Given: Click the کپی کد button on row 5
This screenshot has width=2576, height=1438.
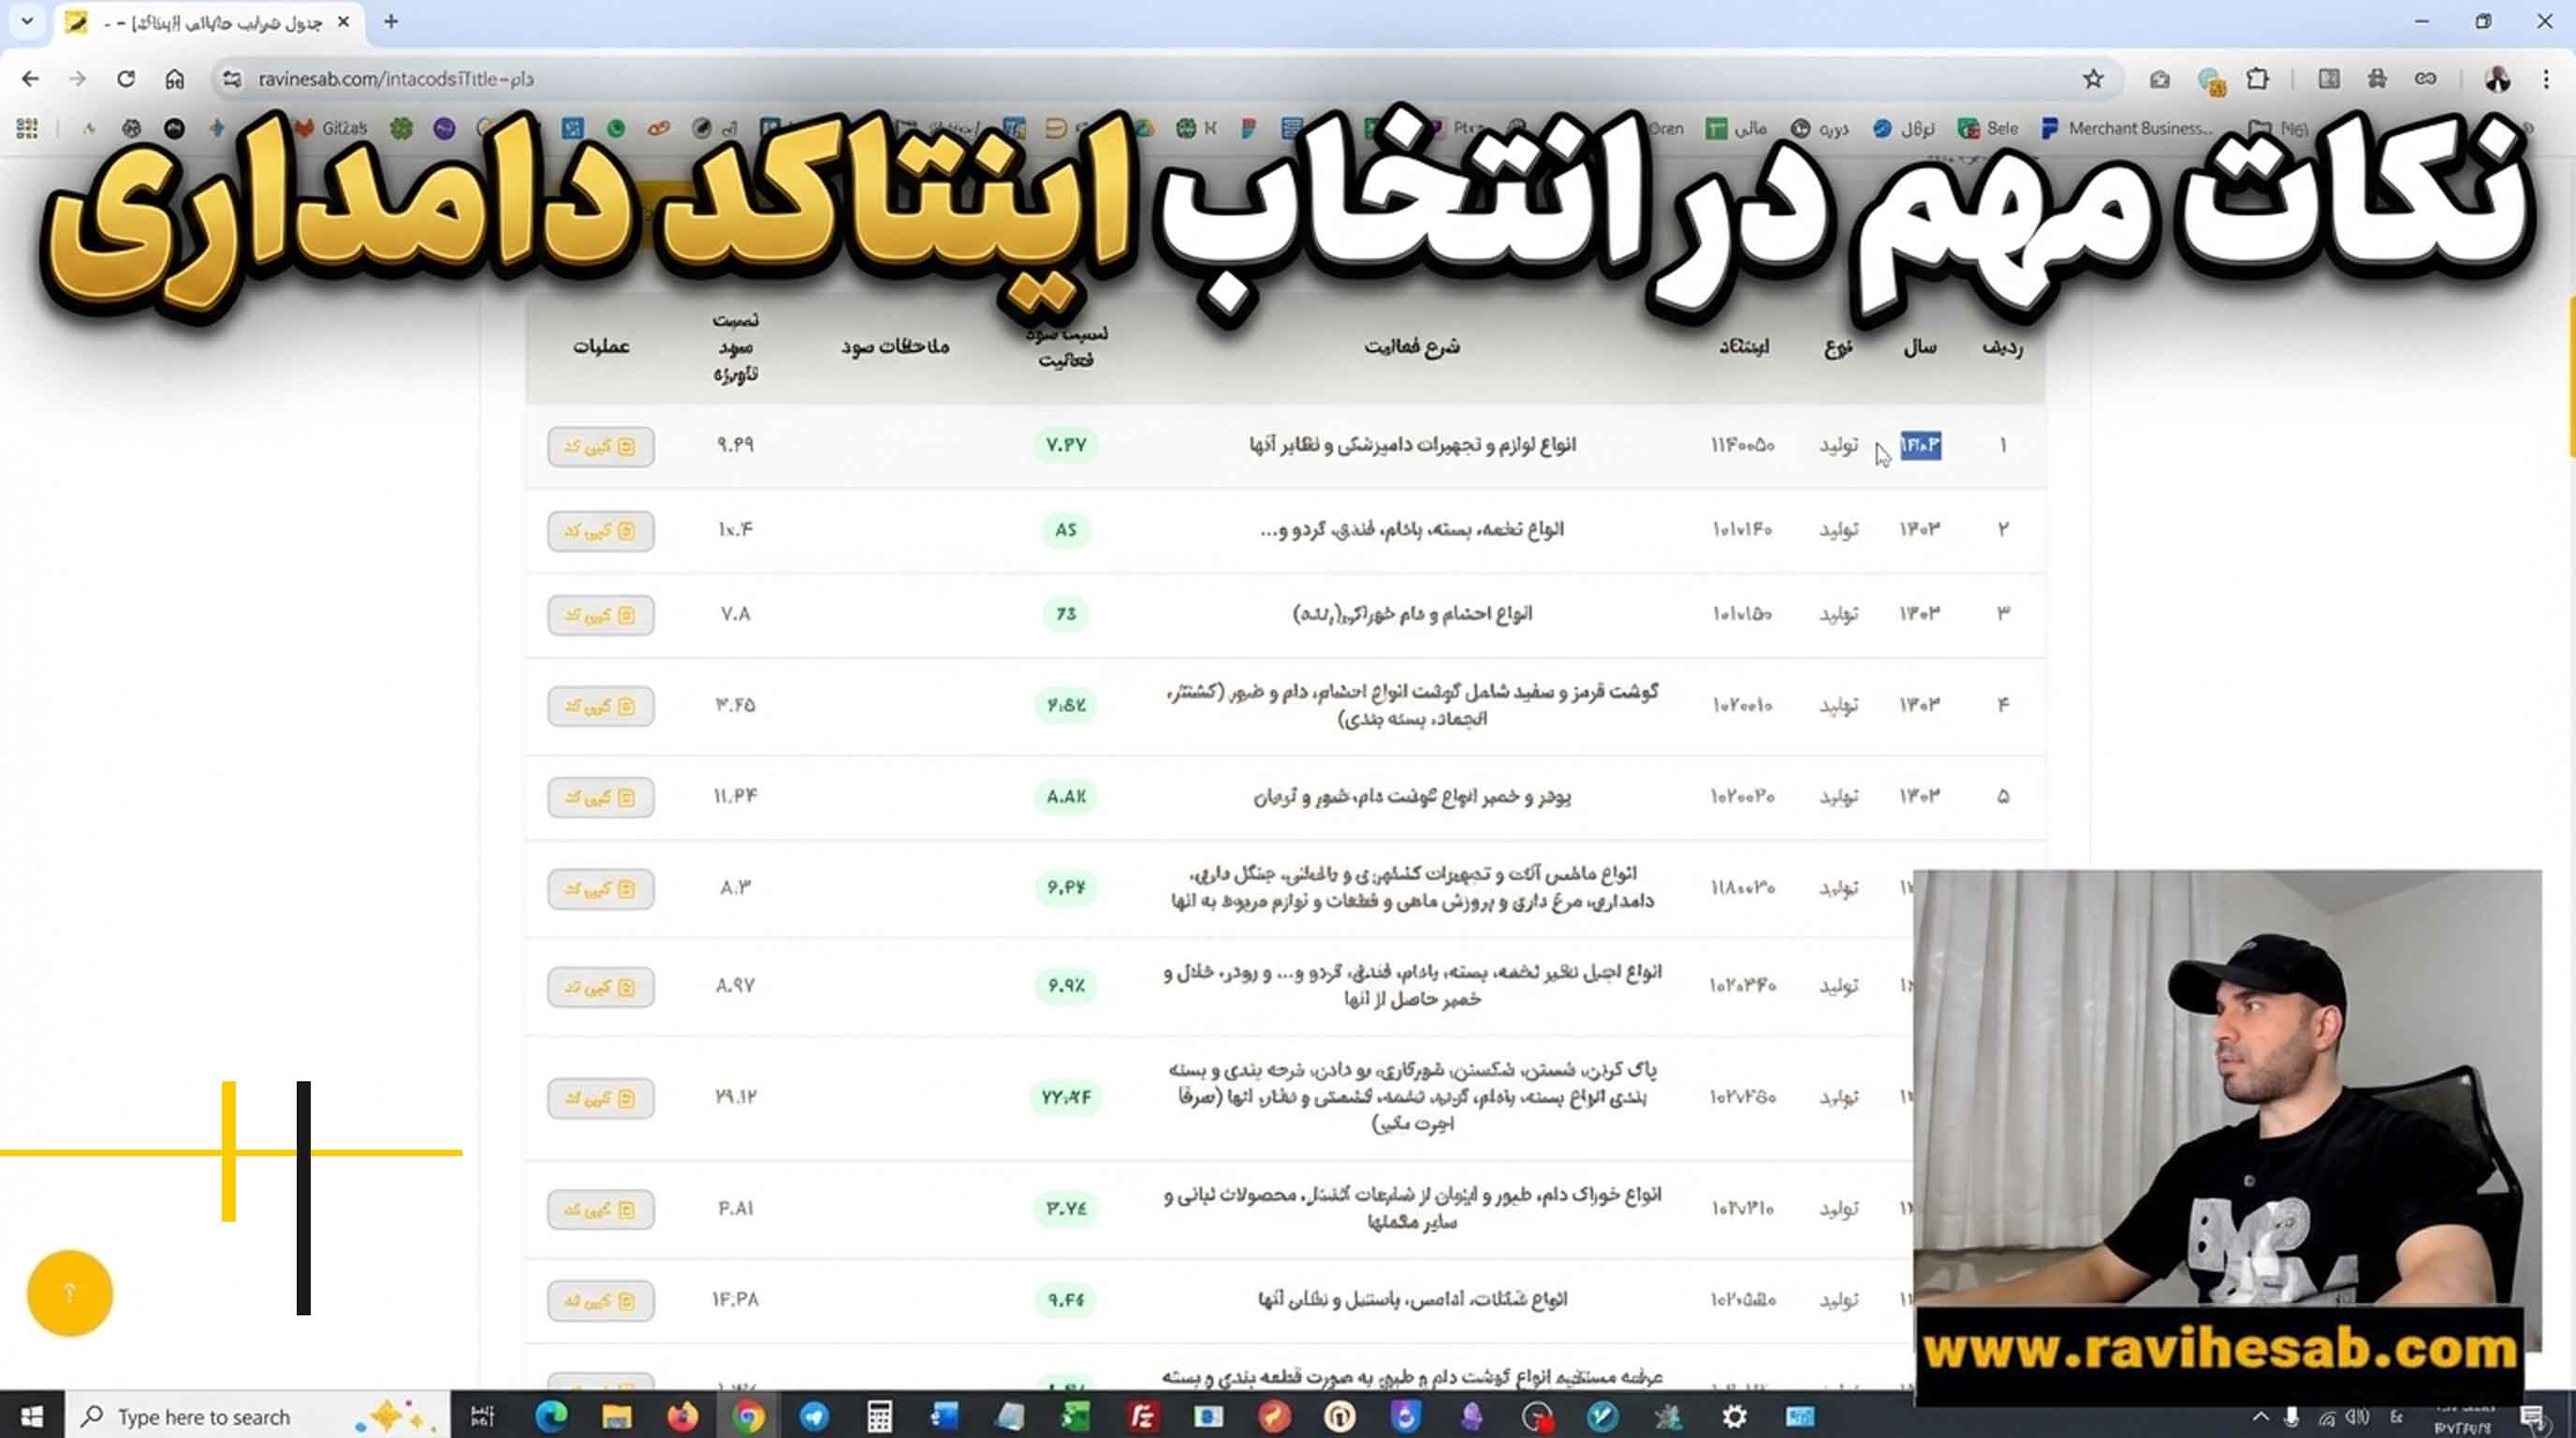Looking at the screenshot, I should click(600, 797).
